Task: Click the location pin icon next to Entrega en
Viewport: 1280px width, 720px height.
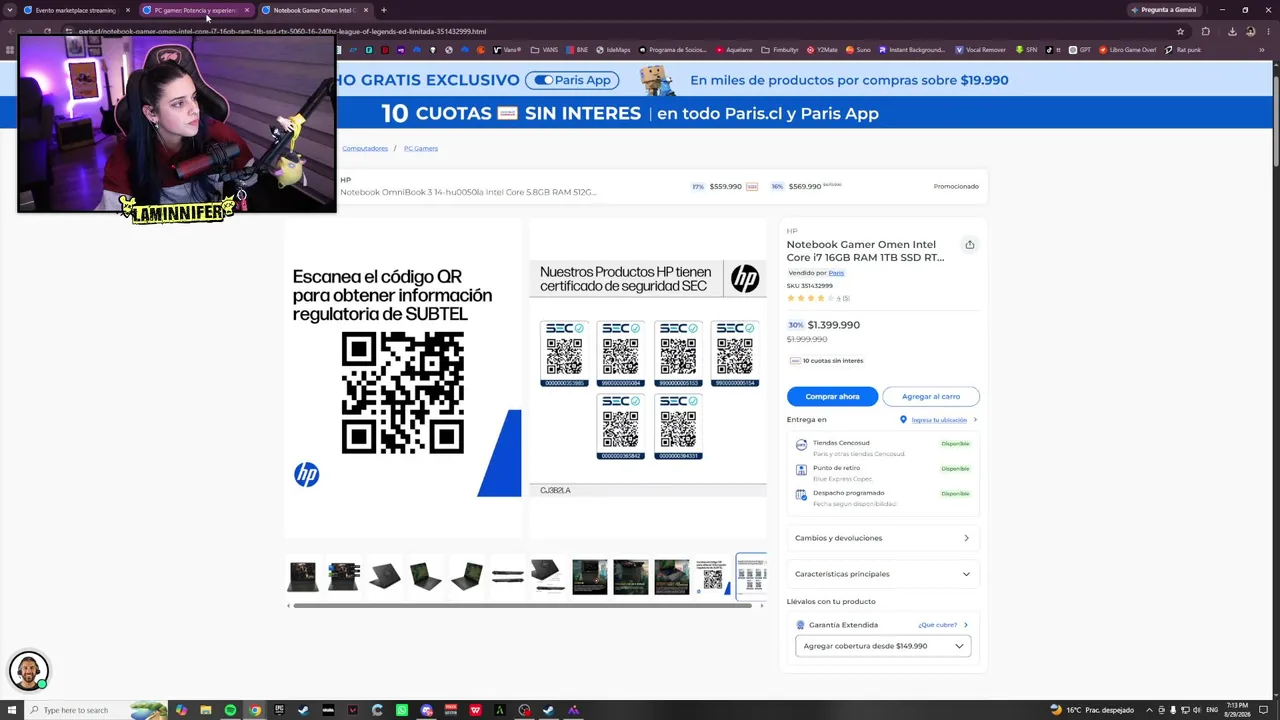Action: pos(903,420)
